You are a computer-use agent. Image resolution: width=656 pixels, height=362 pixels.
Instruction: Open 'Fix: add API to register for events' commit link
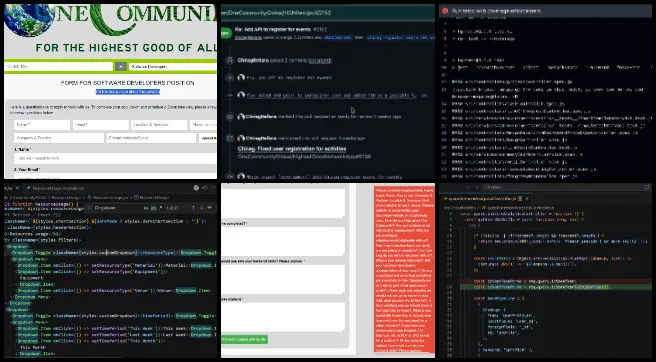[x=289, y=77]
